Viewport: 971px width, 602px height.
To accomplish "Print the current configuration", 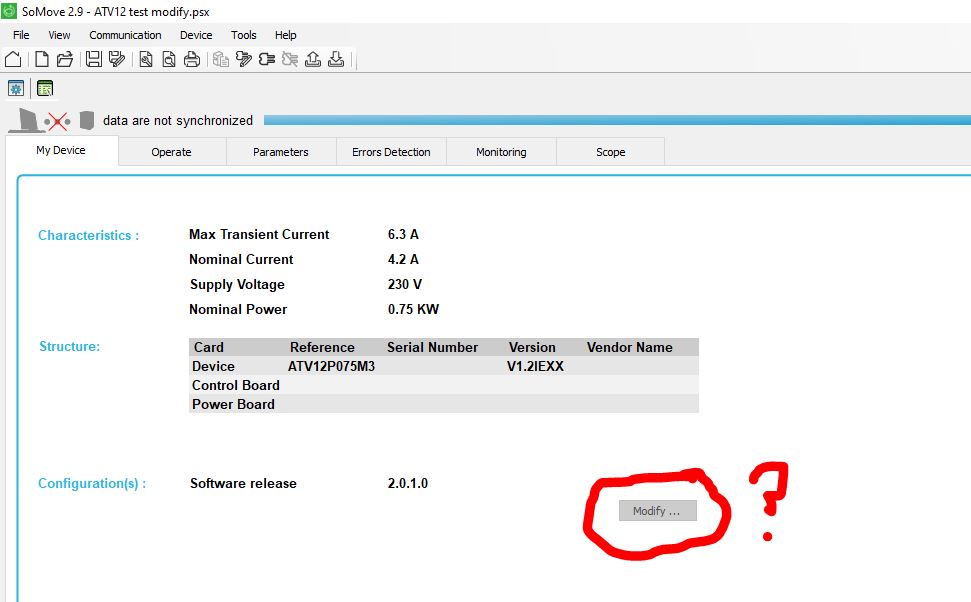I will pos(192,59).
